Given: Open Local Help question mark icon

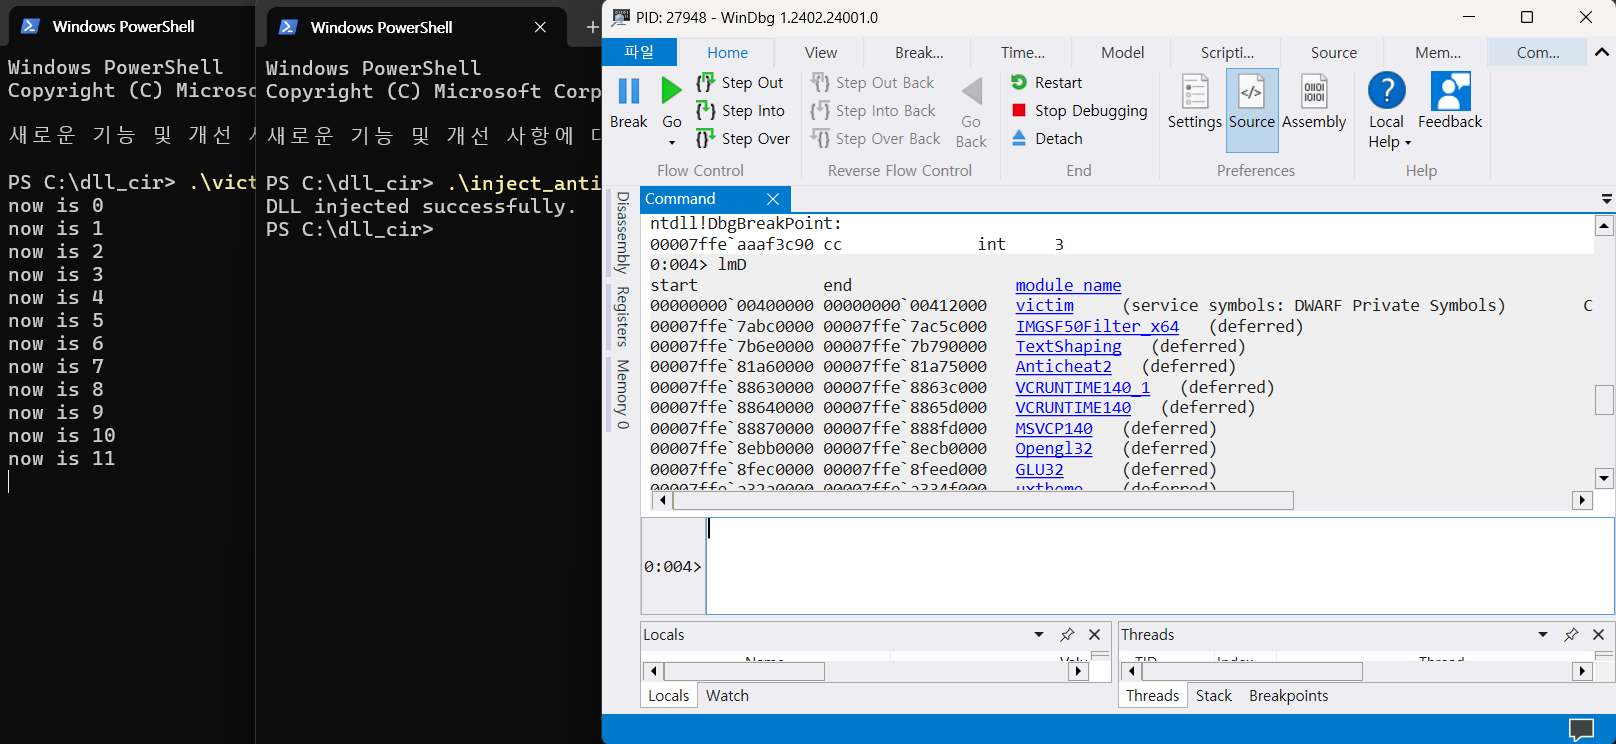Looking at the screenshot, I should click(1387, 91).
